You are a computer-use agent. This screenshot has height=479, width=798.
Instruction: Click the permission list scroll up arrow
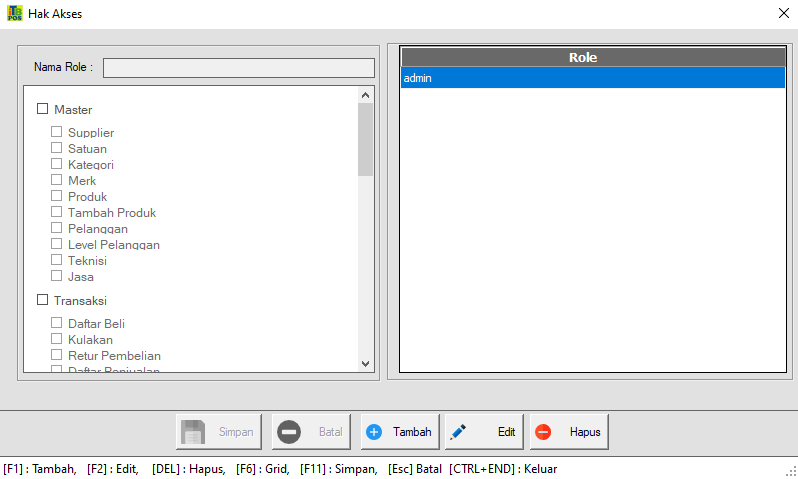click(x=365, y=95)
